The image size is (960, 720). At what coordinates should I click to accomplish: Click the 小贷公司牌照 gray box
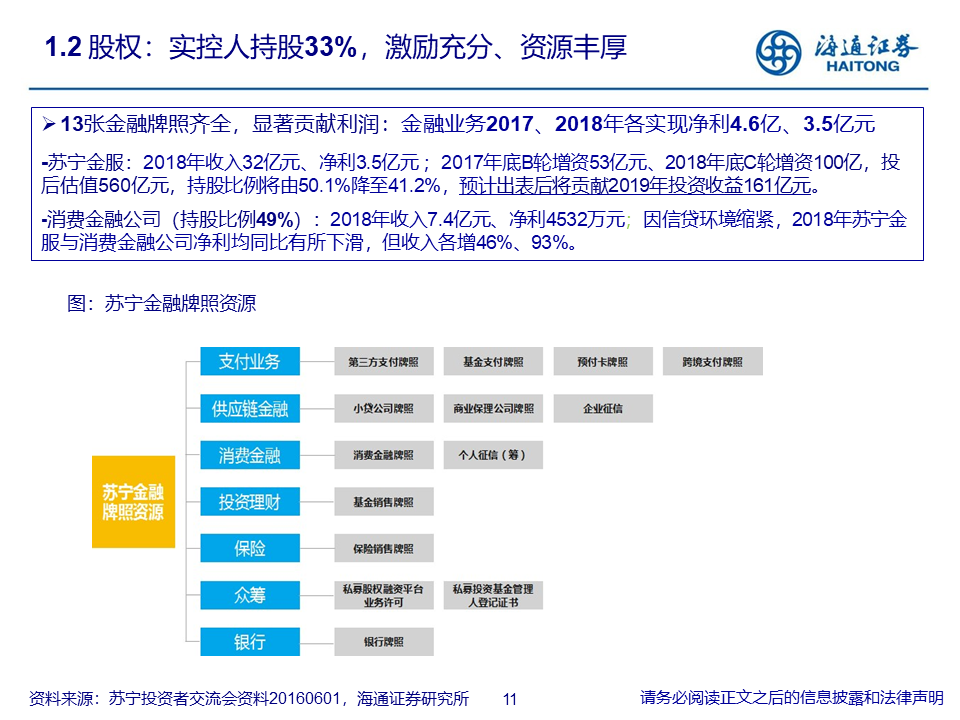coord(384,408)
